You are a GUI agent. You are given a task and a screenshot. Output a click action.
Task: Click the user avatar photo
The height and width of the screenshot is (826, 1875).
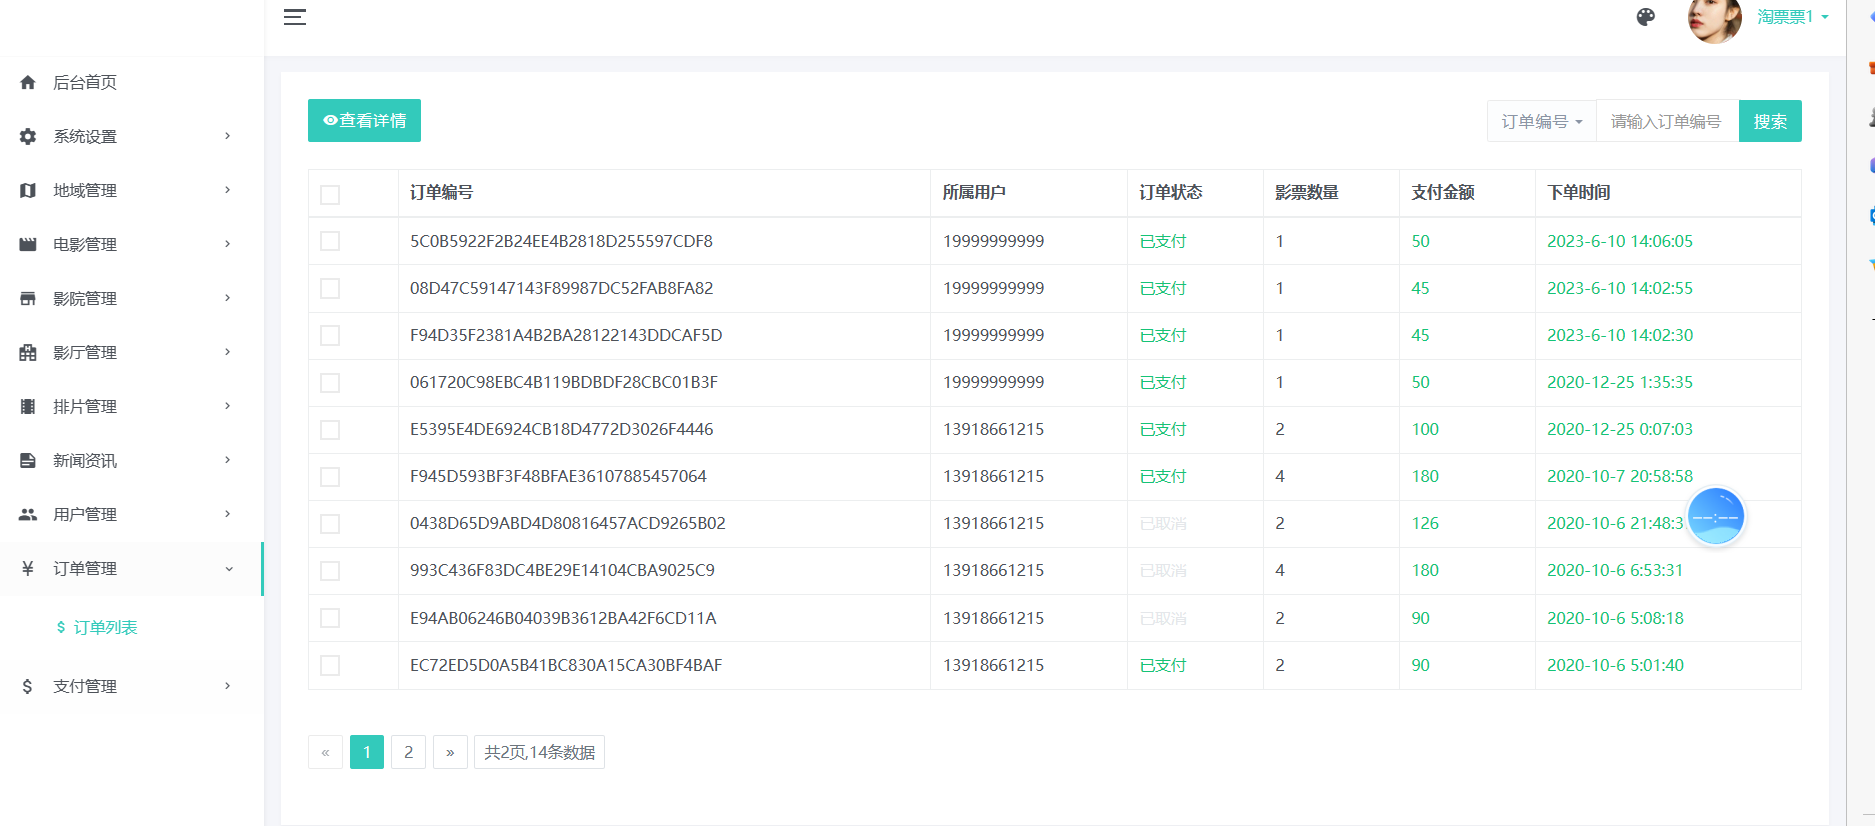click(1714, 19)
